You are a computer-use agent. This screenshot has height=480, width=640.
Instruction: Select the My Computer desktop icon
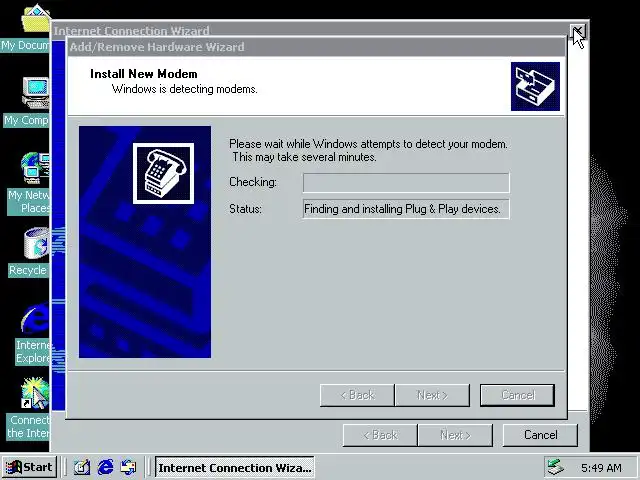pos(36,93)
